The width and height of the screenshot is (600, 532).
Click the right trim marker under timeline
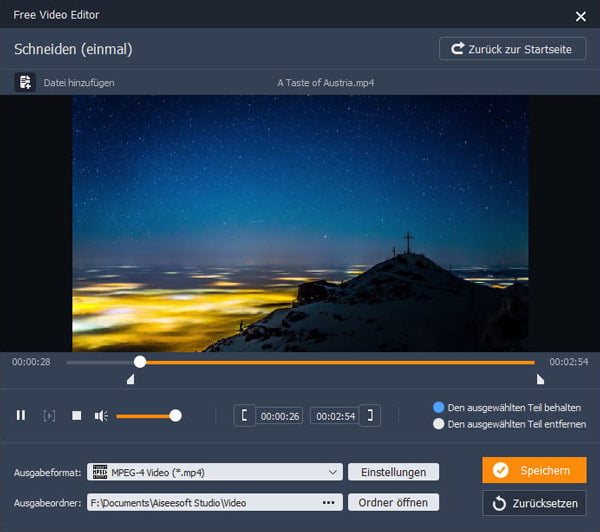click(x=540, y=379)
